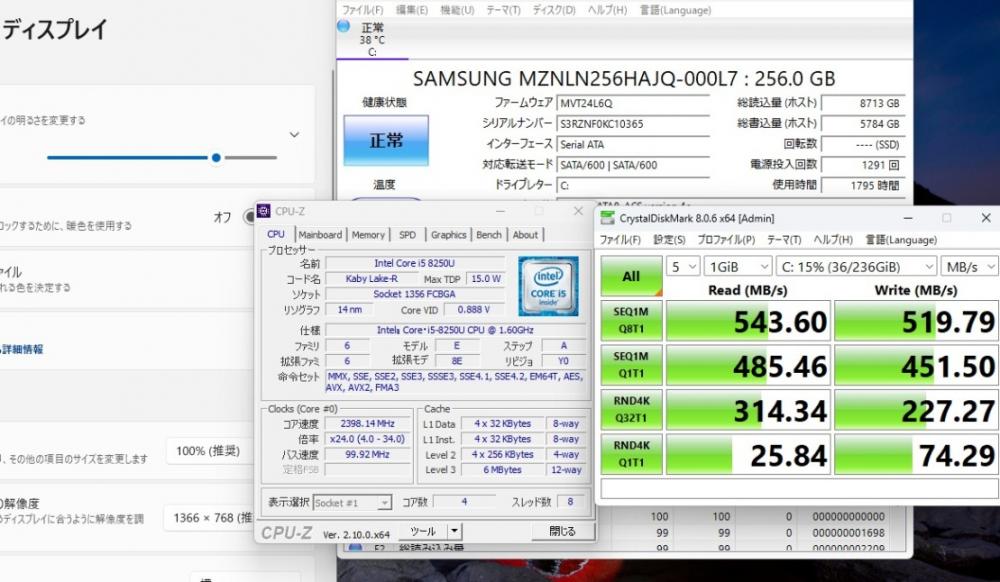This screenshot has width=1000, height=582.
Task: Click the 519.79 sequential write result
Action: 916,321
